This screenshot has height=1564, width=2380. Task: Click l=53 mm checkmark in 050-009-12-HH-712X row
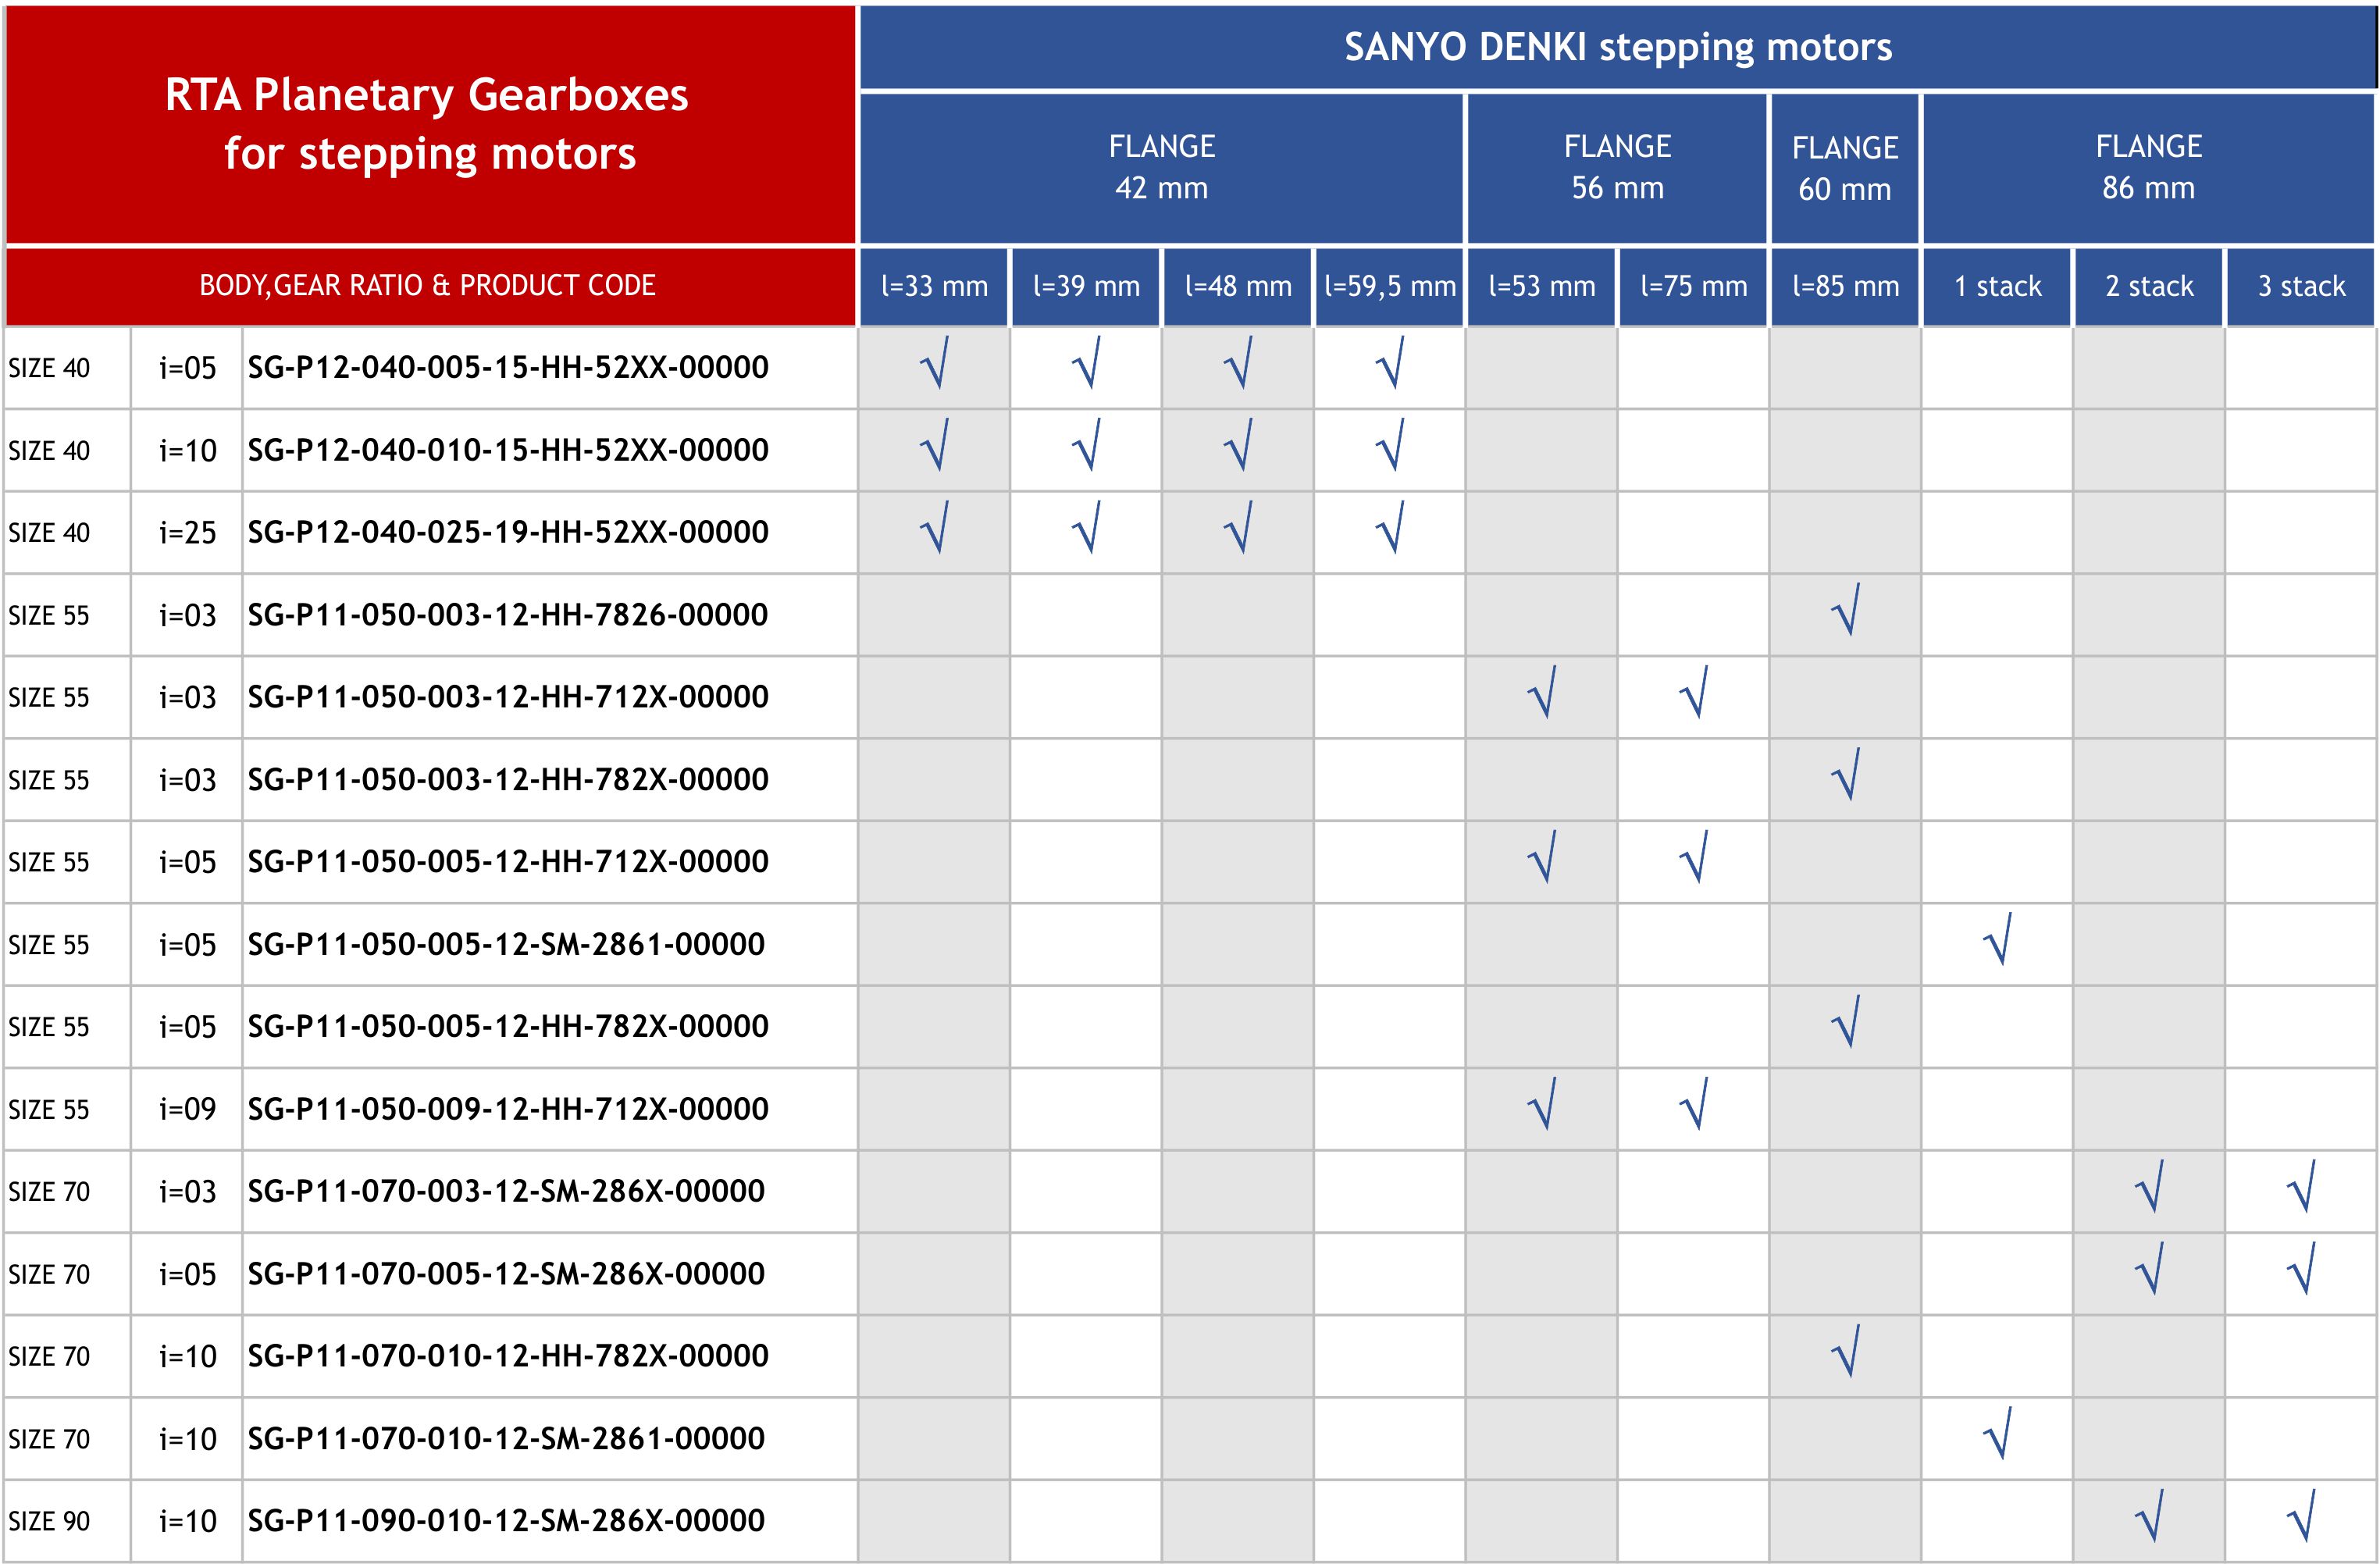[x=1542, y=1103]
